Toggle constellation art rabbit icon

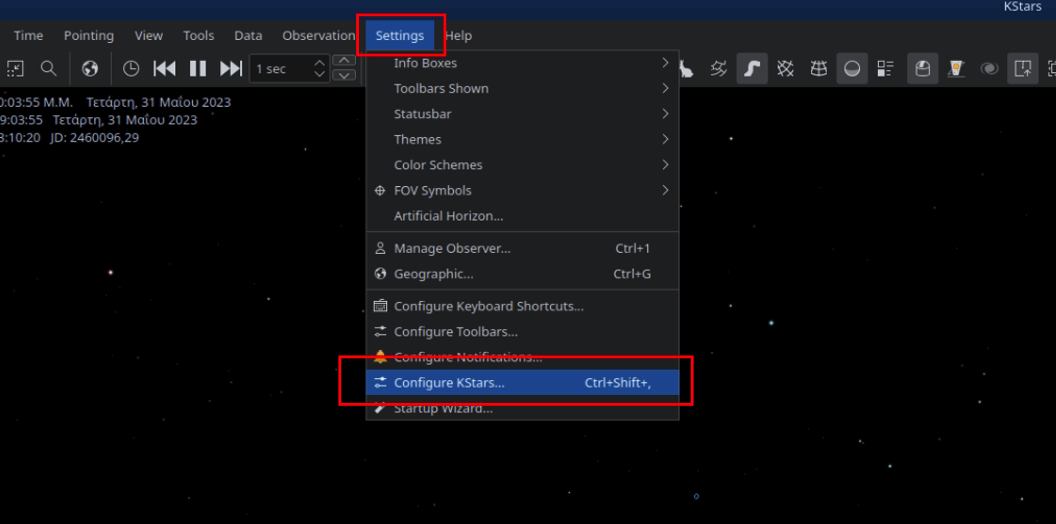click(x=686, y=69)
